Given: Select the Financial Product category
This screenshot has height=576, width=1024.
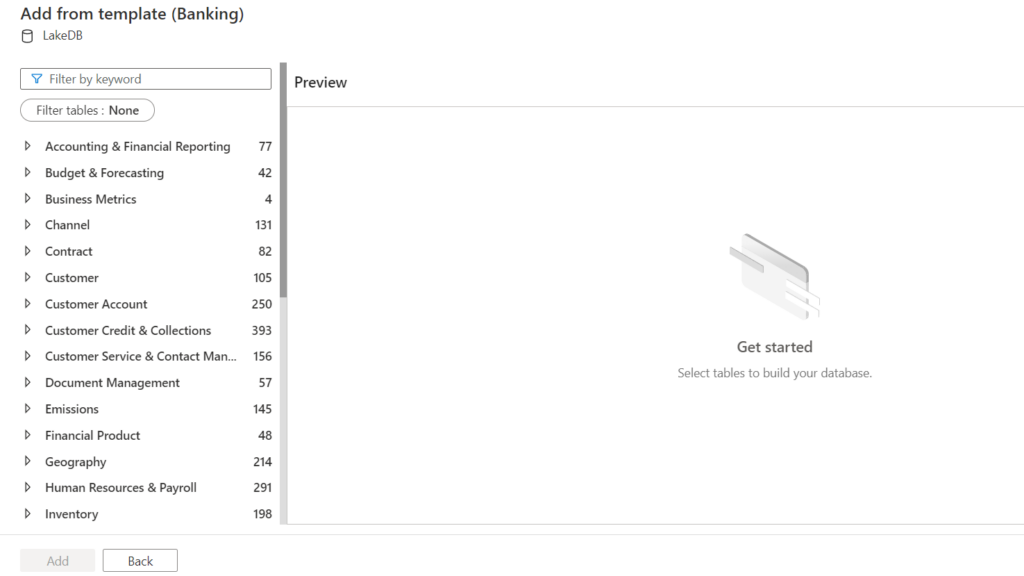Looking at the screenshot, I should pos(92,435).
